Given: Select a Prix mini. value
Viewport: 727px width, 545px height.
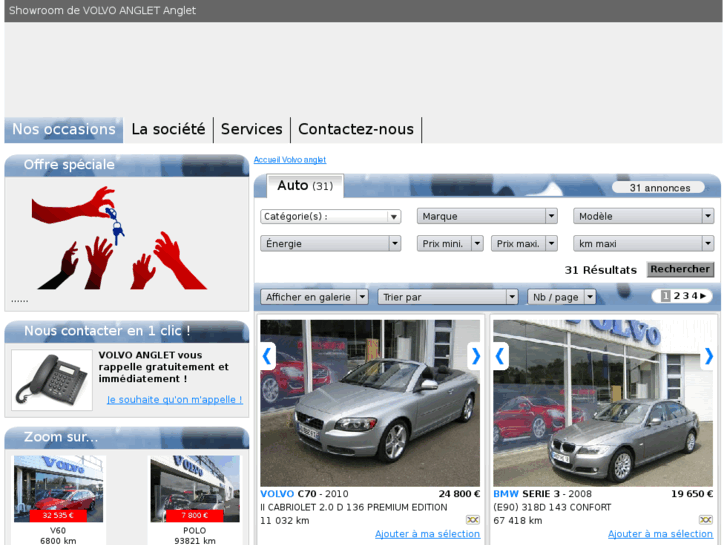Looking at the screenshot, I should pos(450,244).
